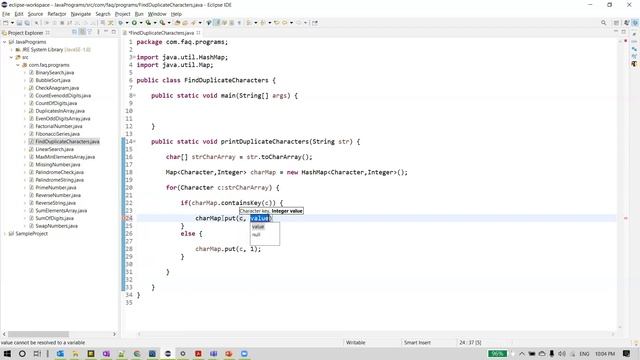Maximize the Project Explorer panel
640x360 pixels.
(x=113, y=32)
